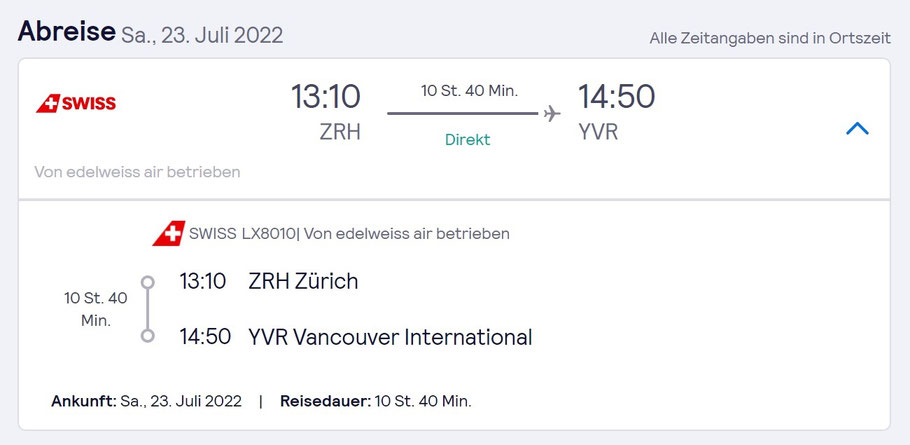Click the SWISS LX8010 flight number text
The width and height of the screenshot is (910, 445).
pyautogui.click(x=242, y=234)
